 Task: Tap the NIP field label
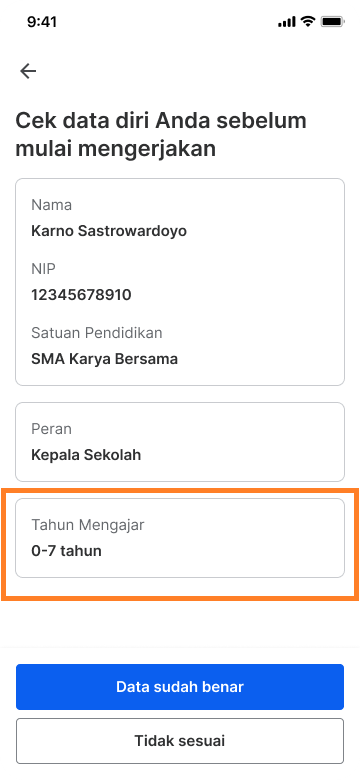tap(43, 269)
